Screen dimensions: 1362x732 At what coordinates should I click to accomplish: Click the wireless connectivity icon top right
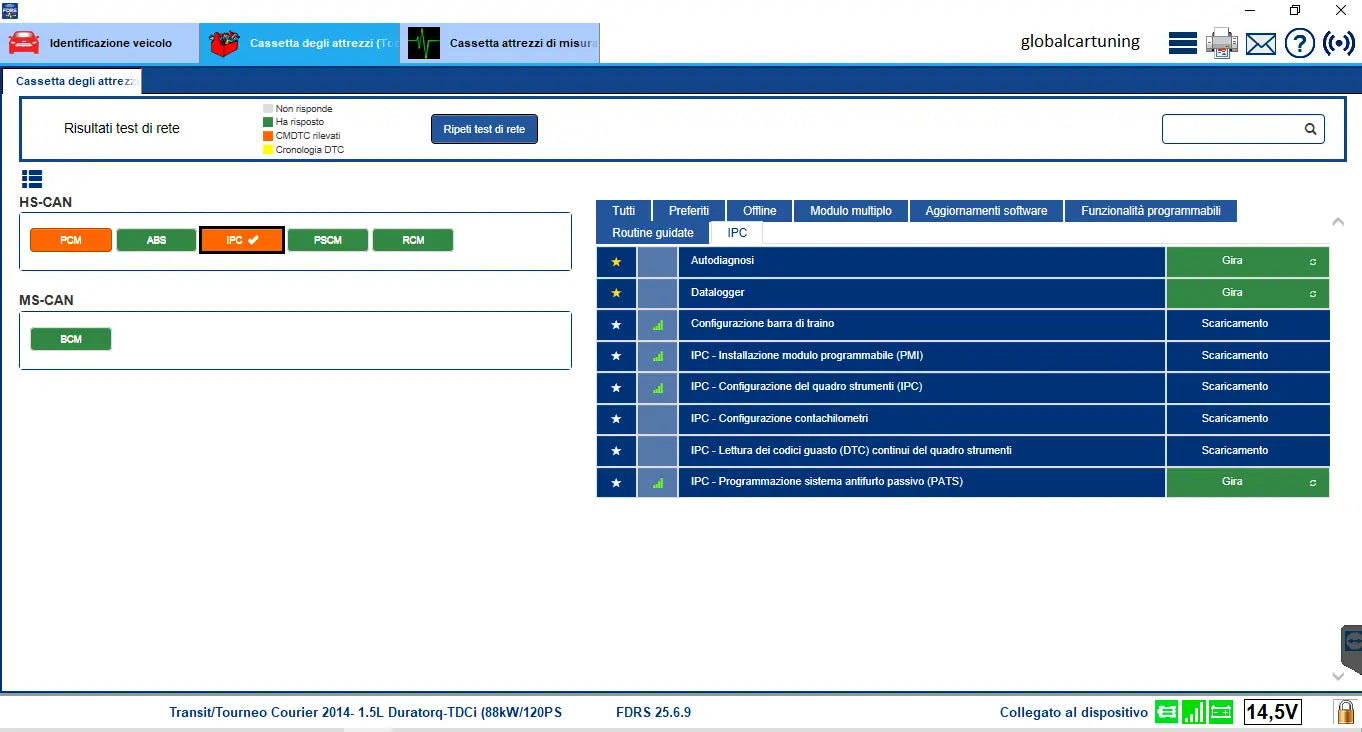[1339, 43]
